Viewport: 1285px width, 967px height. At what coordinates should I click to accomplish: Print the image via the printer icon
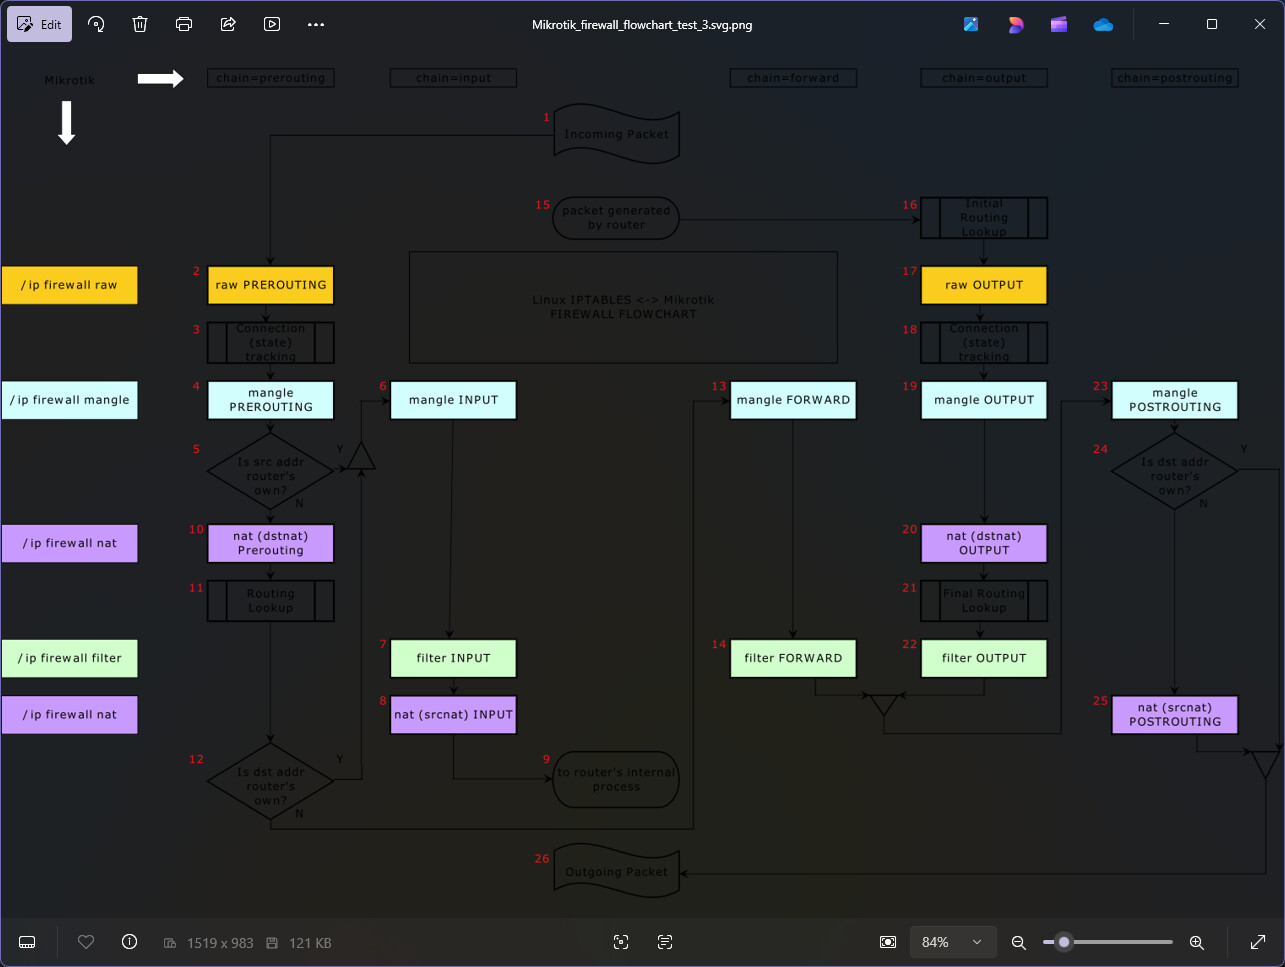[184, 24]
